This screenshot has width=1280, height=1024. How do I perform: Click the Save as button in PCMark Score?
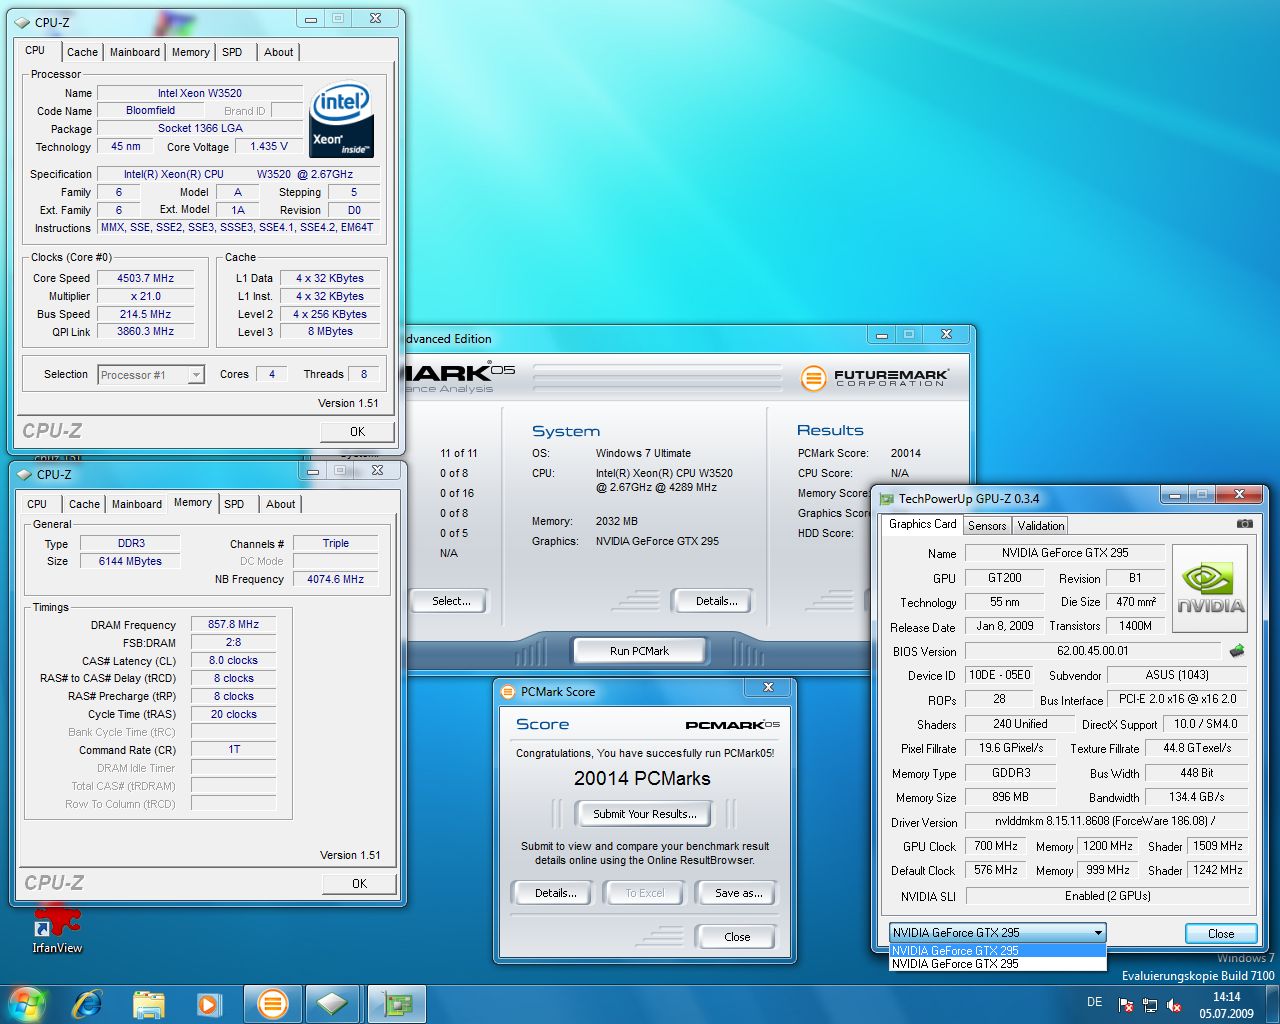pyautogui.click(x=738, y=893)
